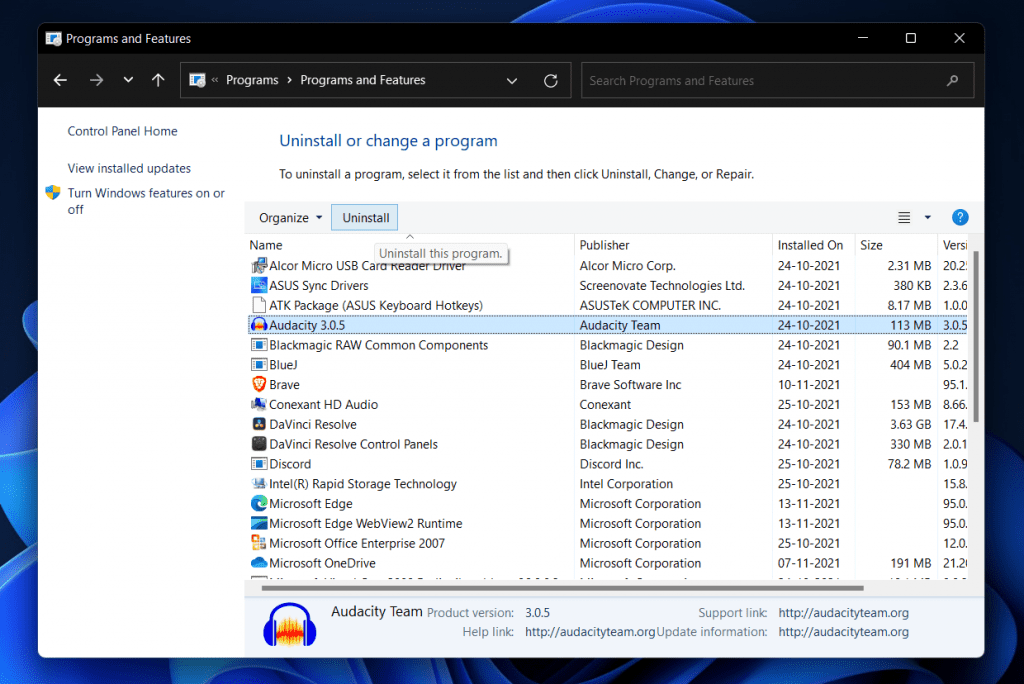Click the Uninstall button
The height and width of the screenshot is (684, 1024).
(x=364, y=217)
